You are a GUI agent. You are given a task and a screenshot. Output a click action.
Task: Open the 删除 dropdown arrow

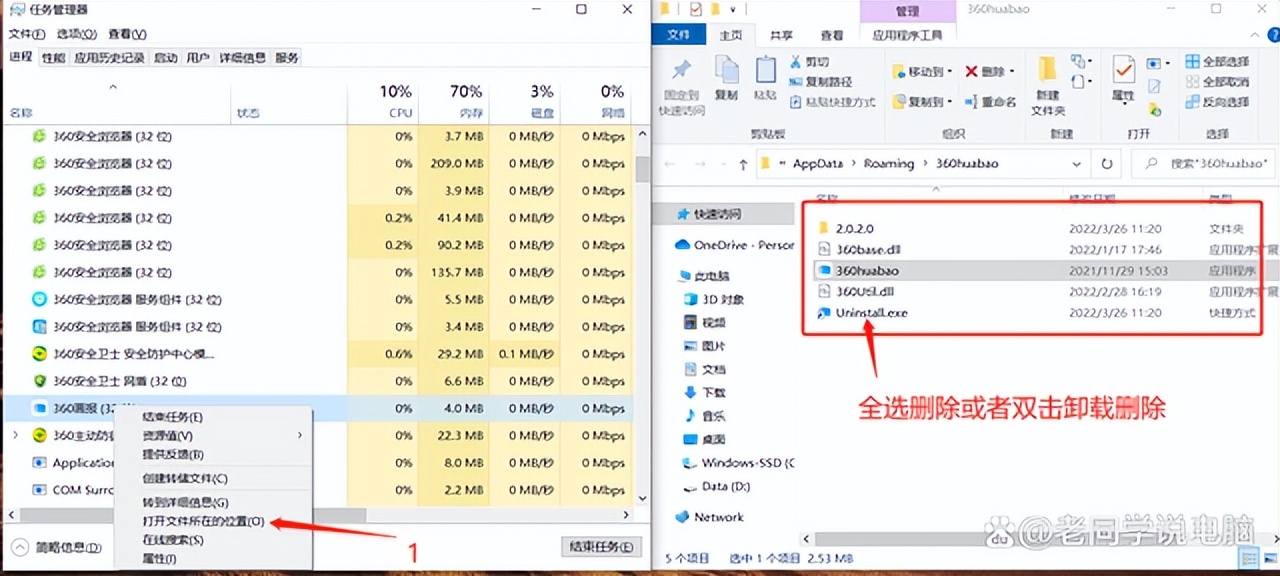(x=1012, y=72)
